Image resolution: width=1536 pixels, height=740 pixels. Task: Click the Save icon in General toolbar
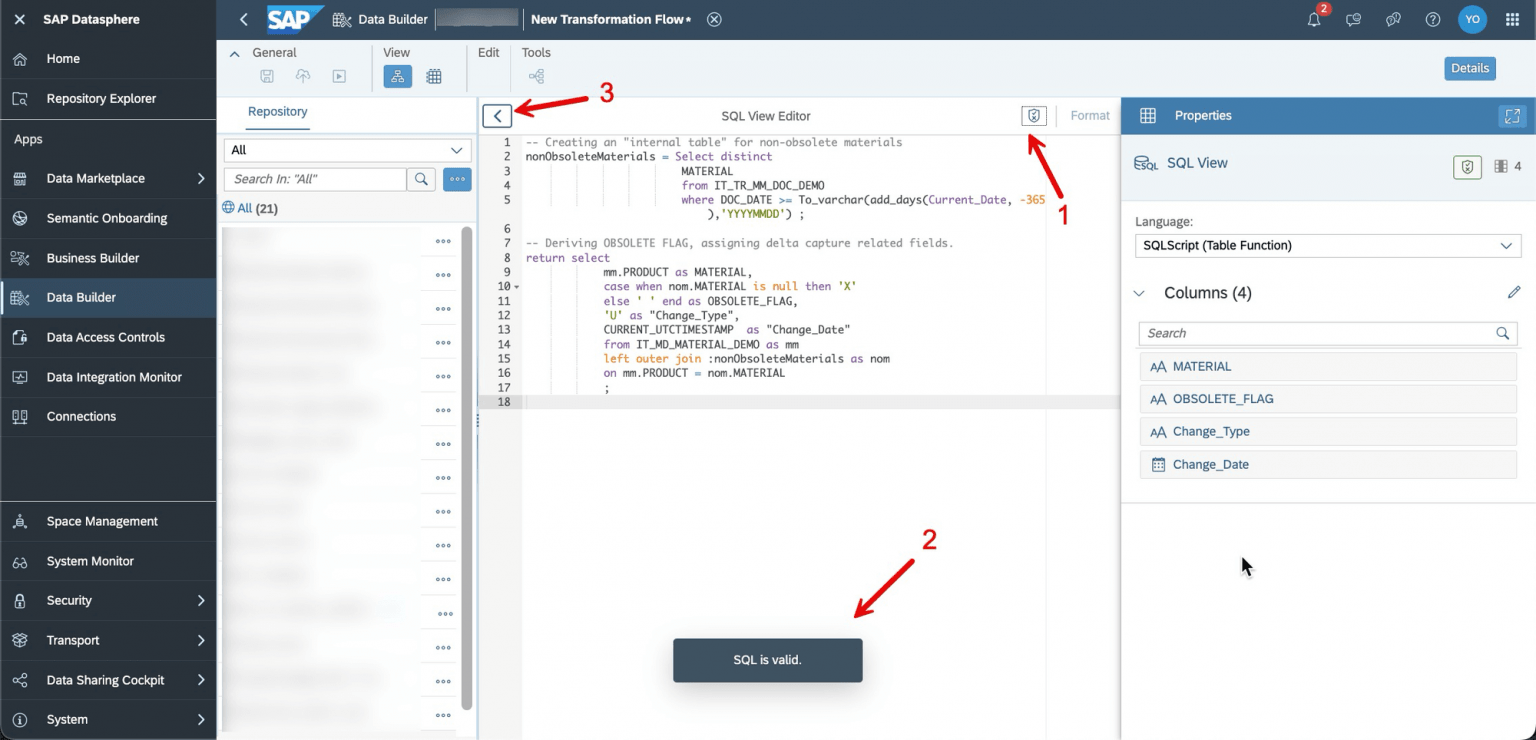[x=267, y=76]
